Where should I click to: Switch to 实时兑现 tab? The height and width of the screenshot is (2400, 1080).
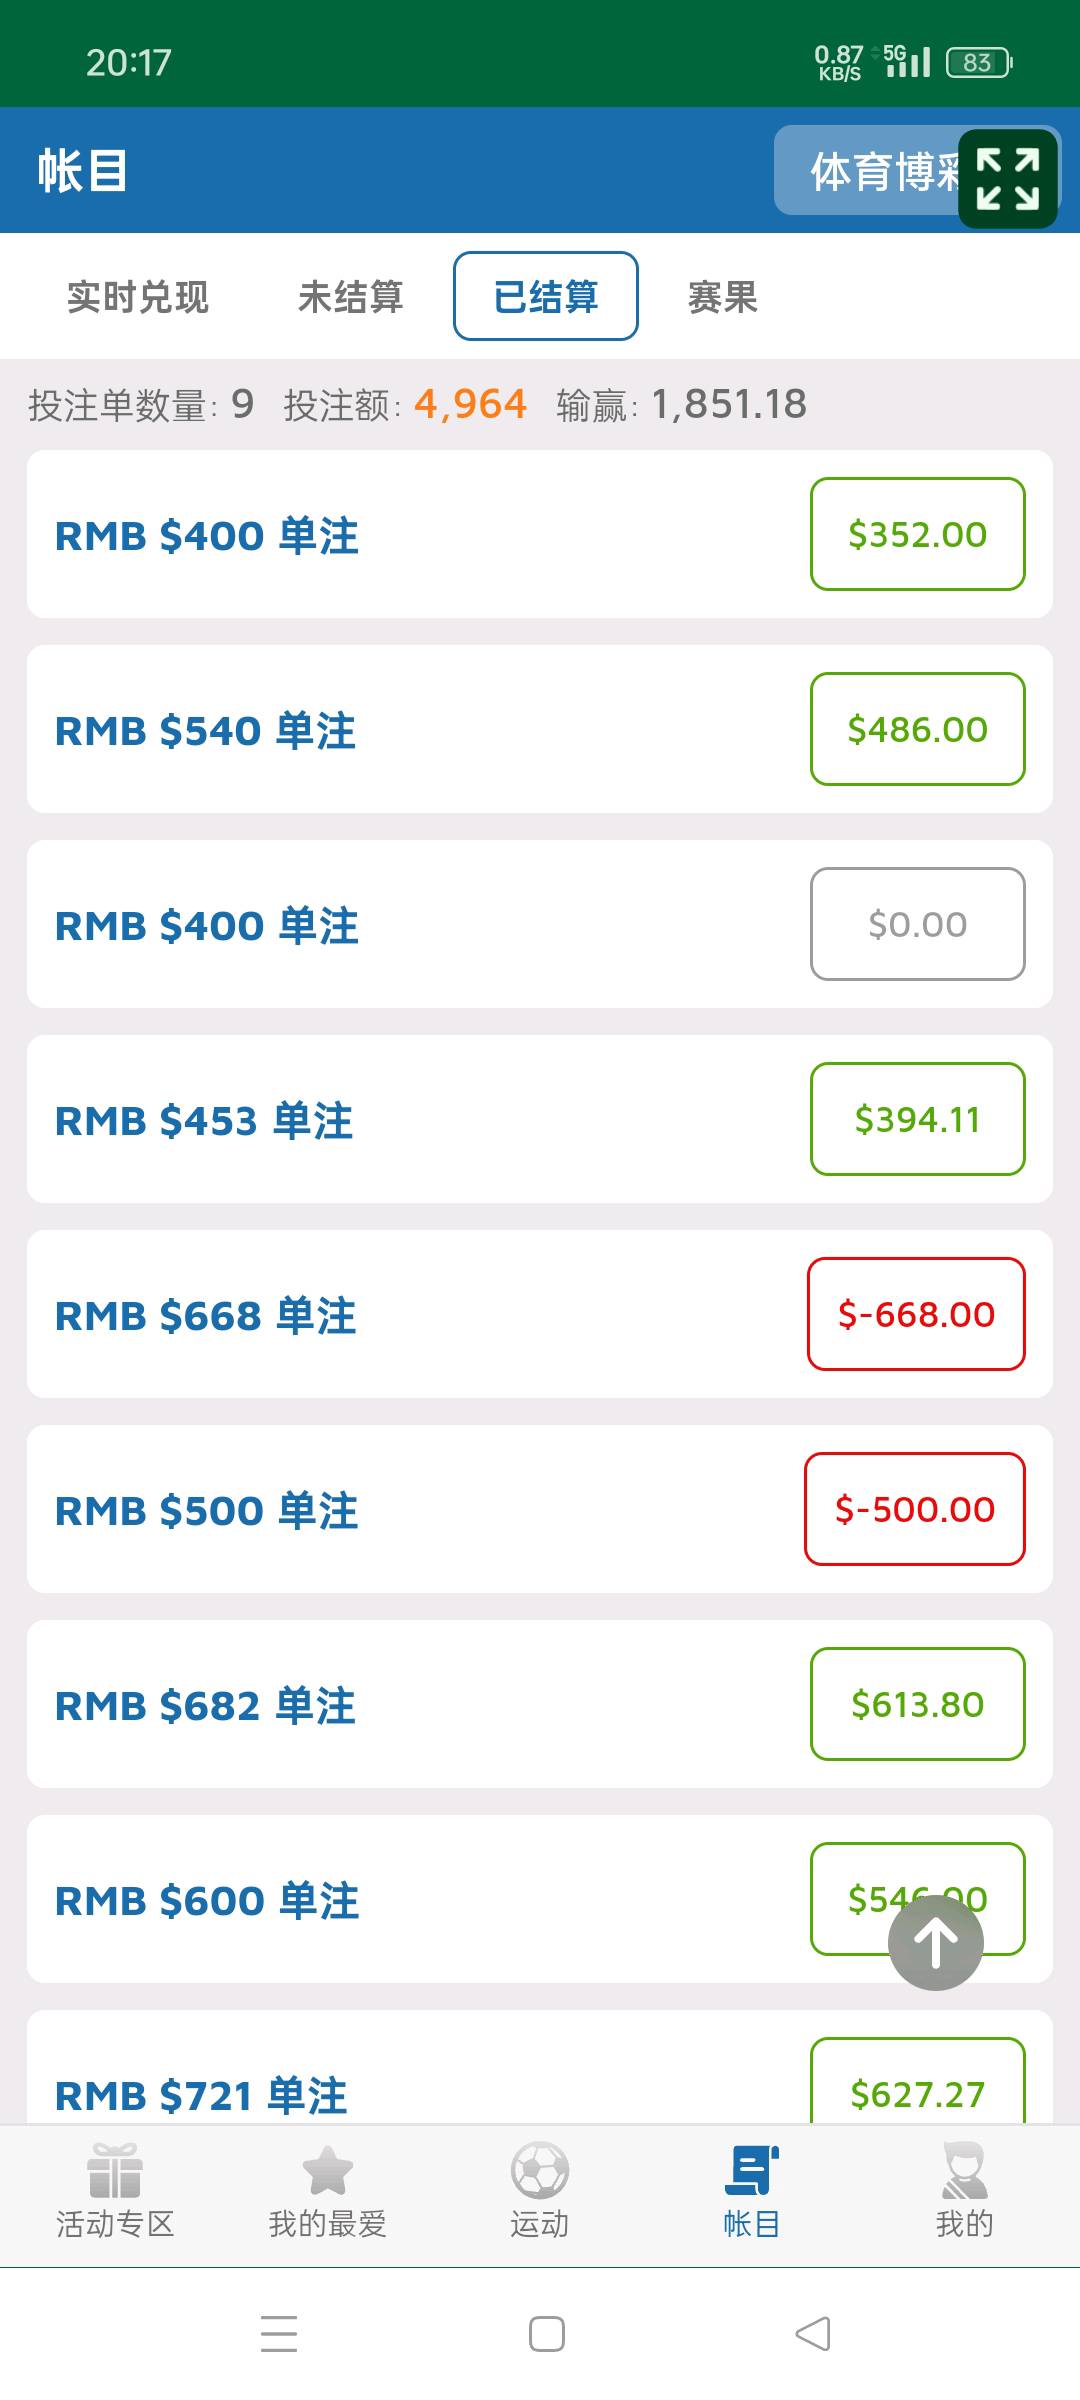(138, 297)
